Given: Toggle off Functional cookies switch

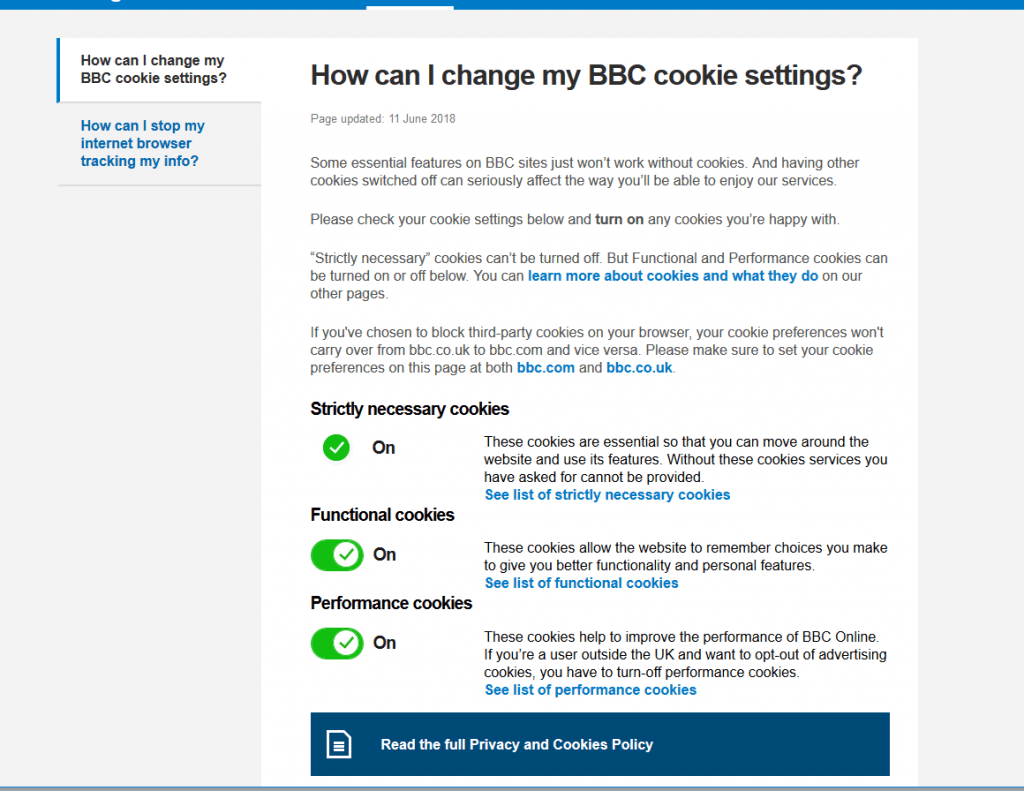Looking at the screenshot, I should click(x=337, y=555).
